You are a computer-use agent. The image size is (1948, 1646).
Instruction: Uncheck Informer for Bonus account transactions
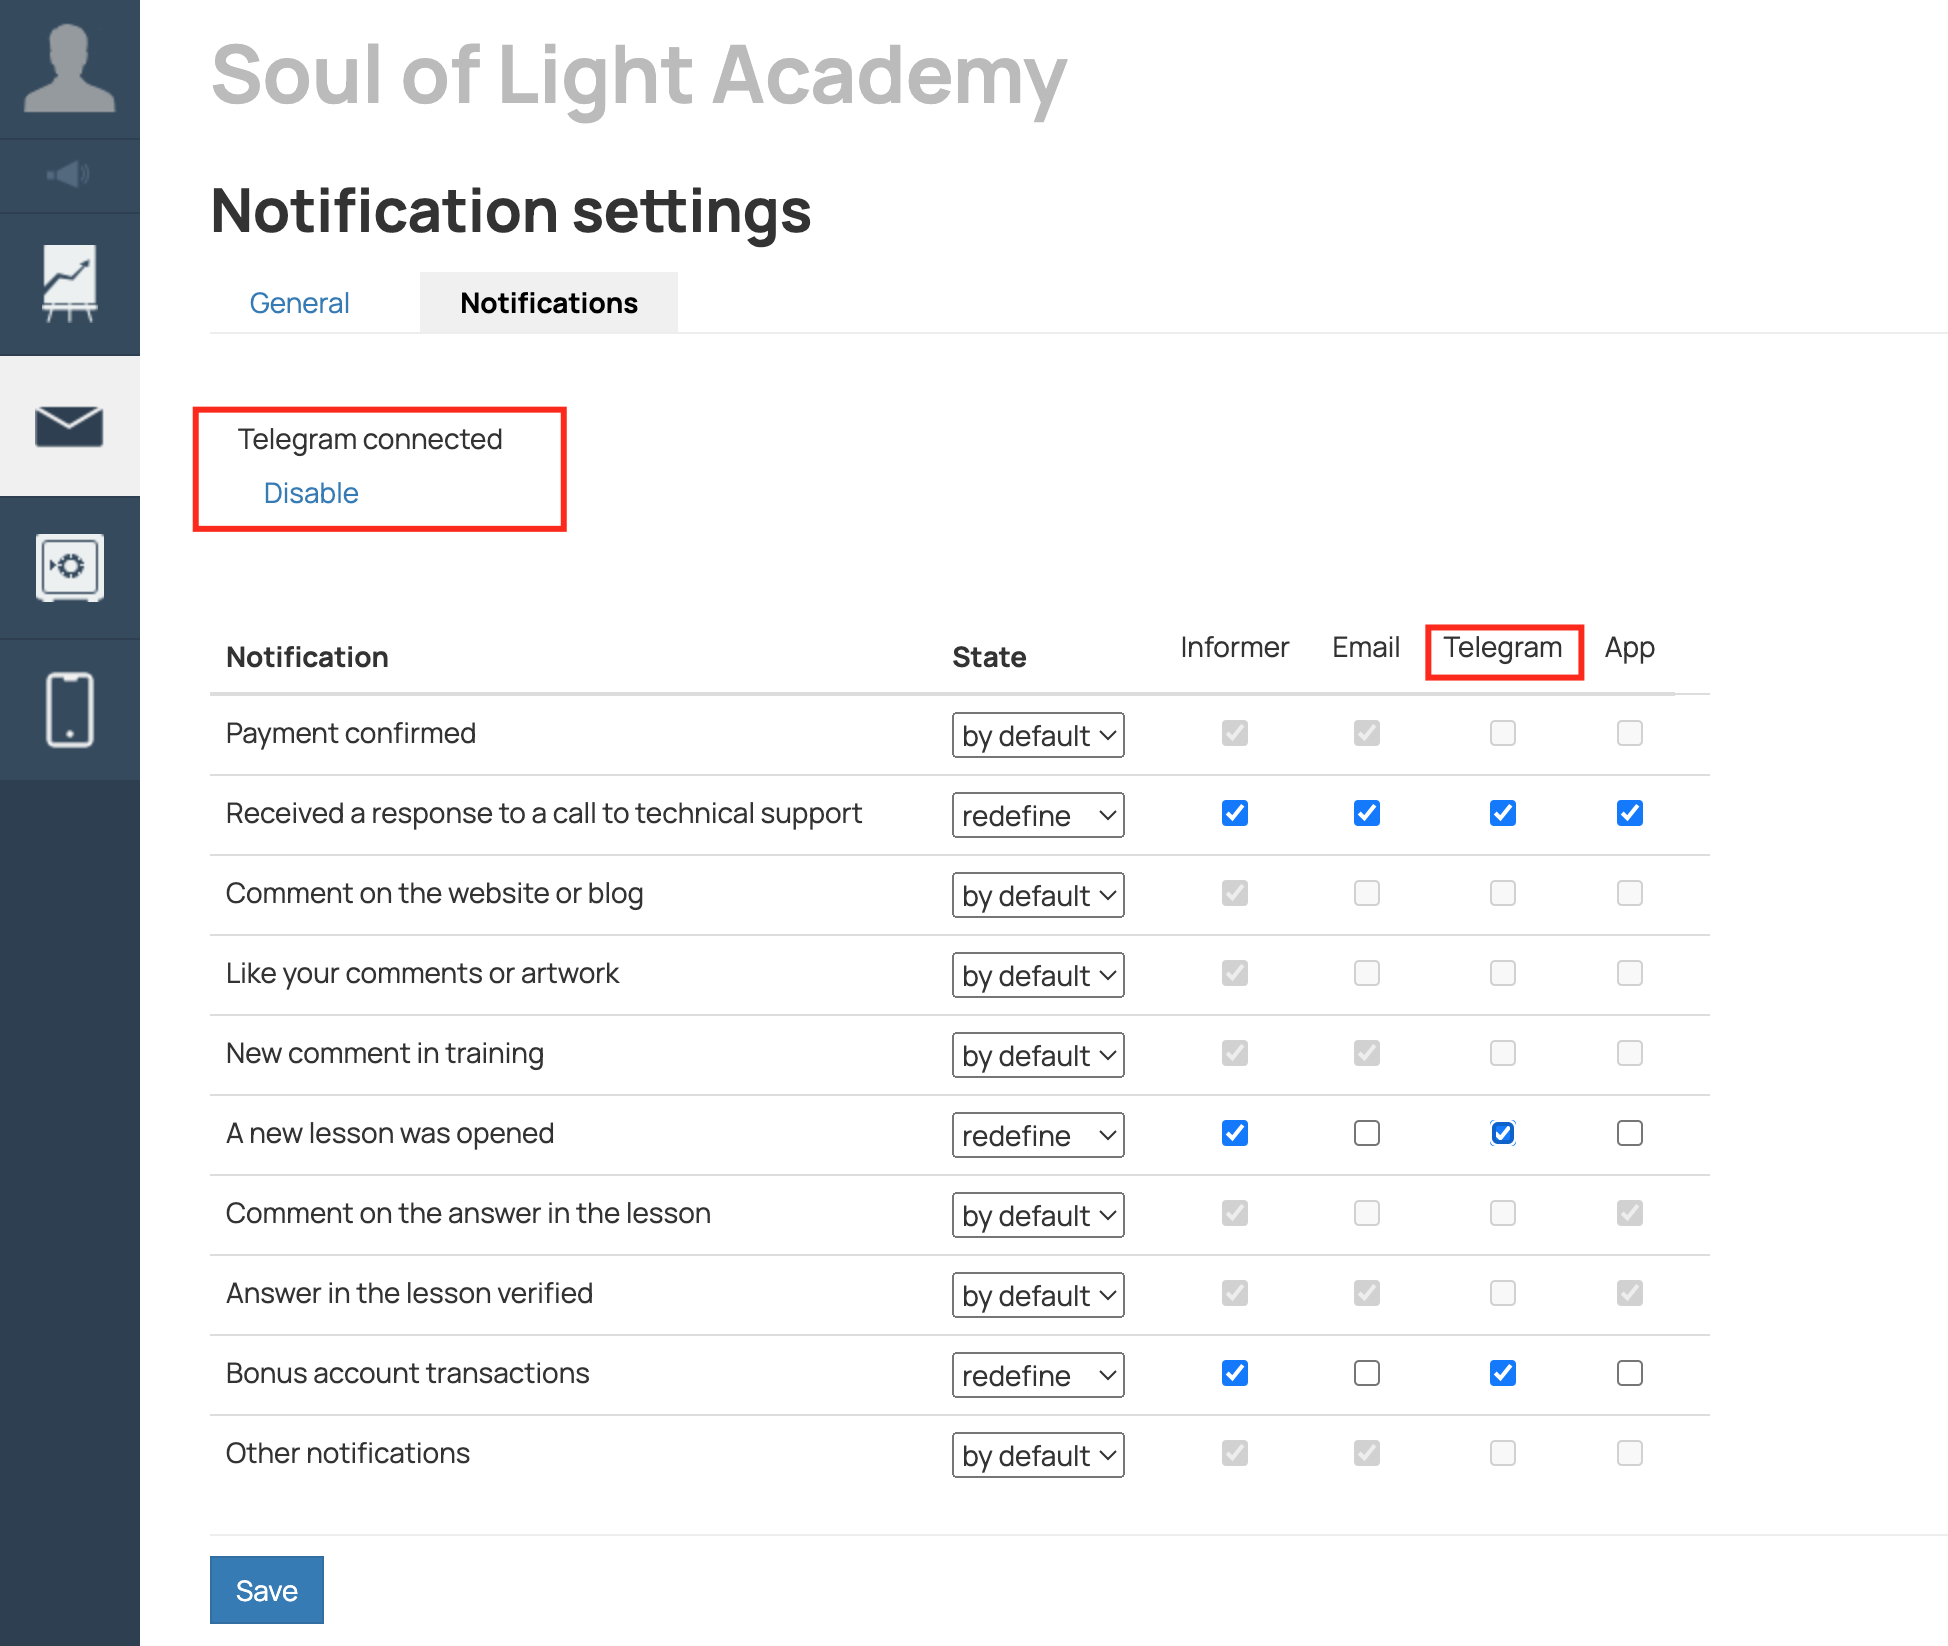point(1234,1373)
